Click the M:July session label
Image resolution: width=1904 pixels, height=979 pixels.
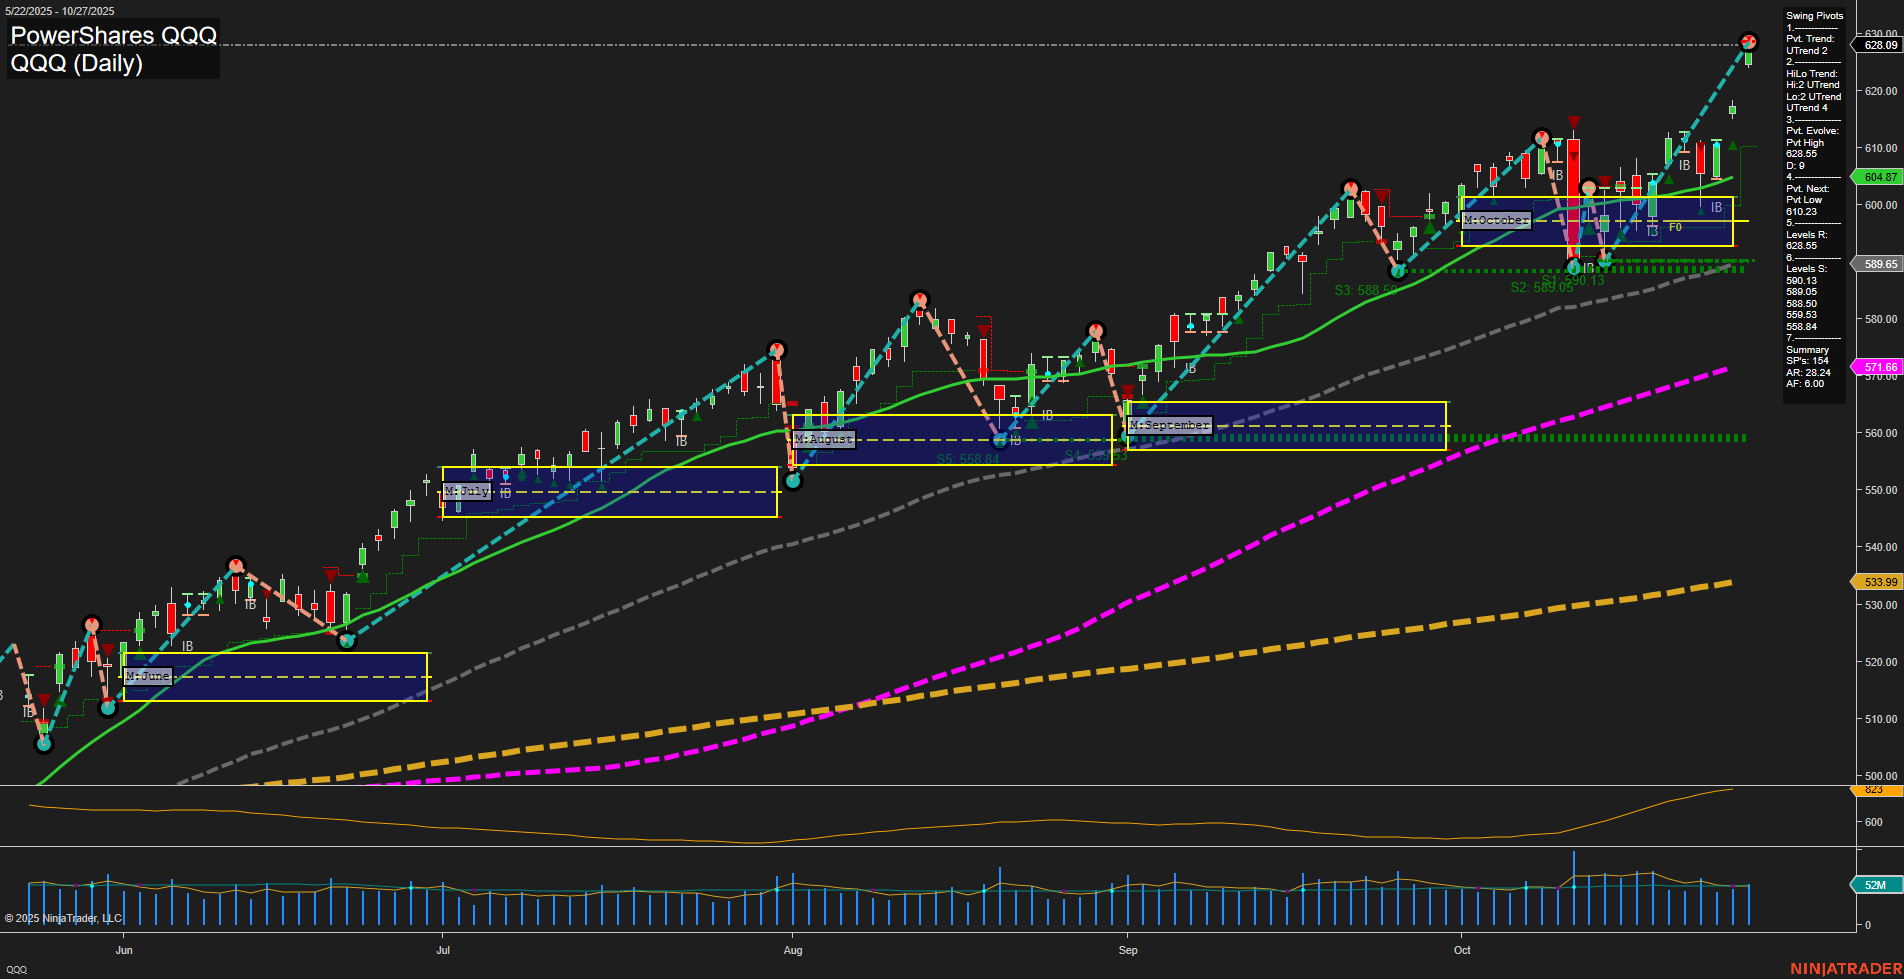(x=467, y=491)
